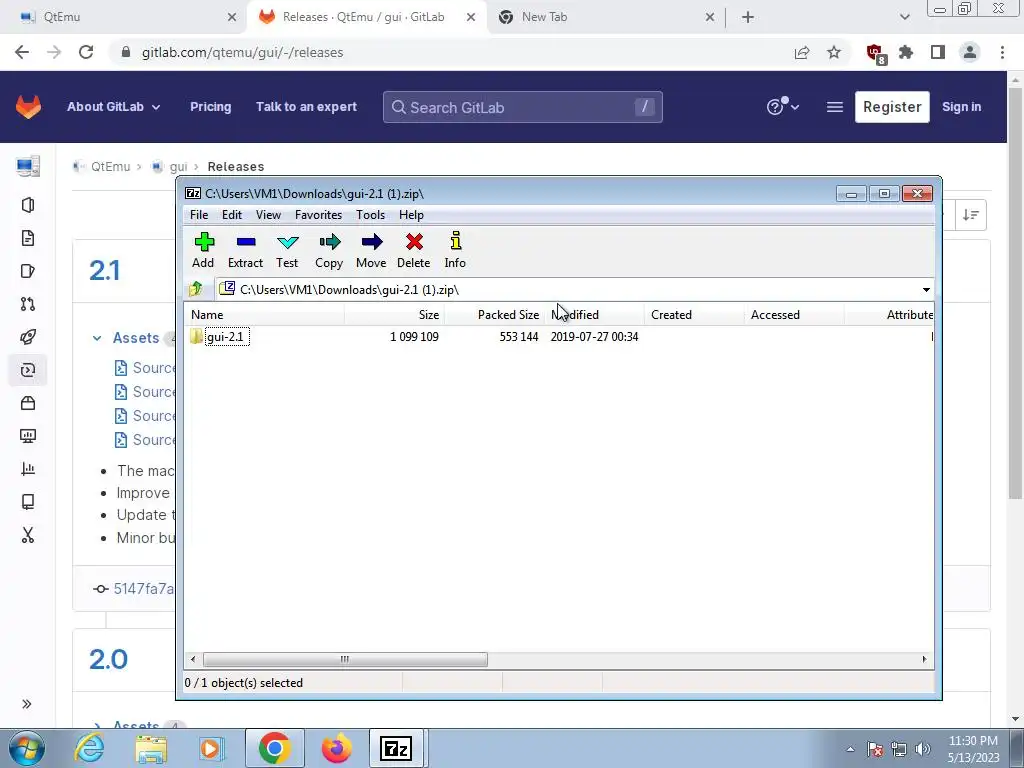Open the View menu in 7-Zip

pyautogui.click(x=268, y=215)
